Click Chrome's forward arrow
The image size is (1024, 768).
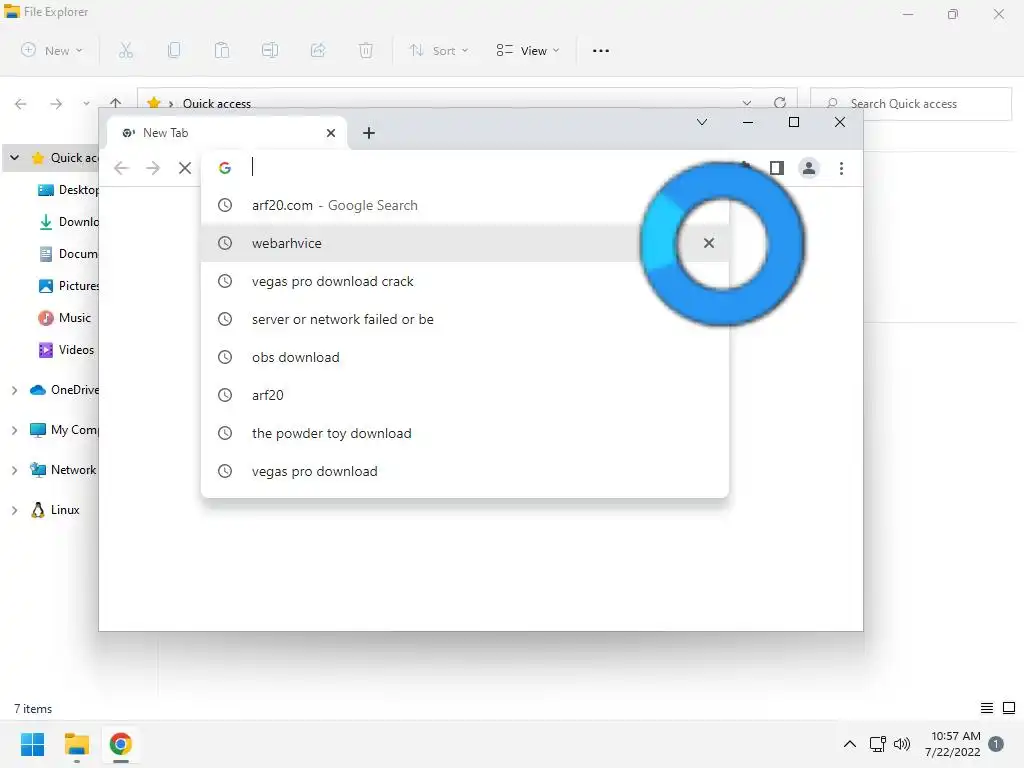[153, 168]
